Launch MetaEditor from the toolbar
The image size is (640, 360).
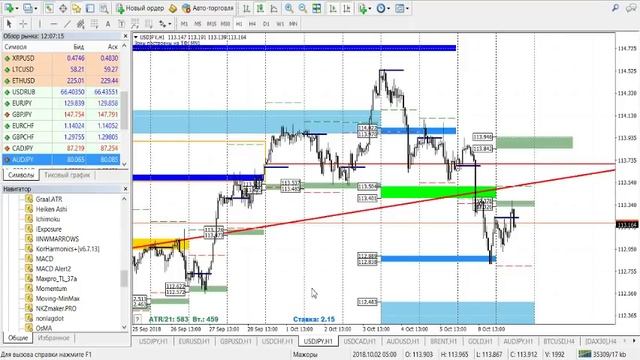pyautogui.click(x=173, y=8)
